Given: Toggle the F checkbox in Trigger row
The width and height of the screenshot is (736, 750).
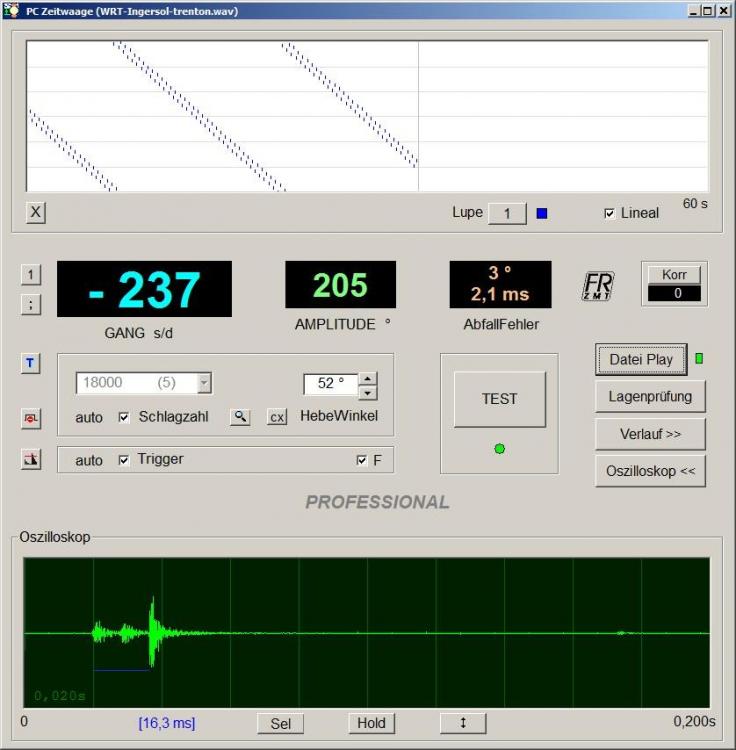Looking at the screenshot, I should (362, 460).
